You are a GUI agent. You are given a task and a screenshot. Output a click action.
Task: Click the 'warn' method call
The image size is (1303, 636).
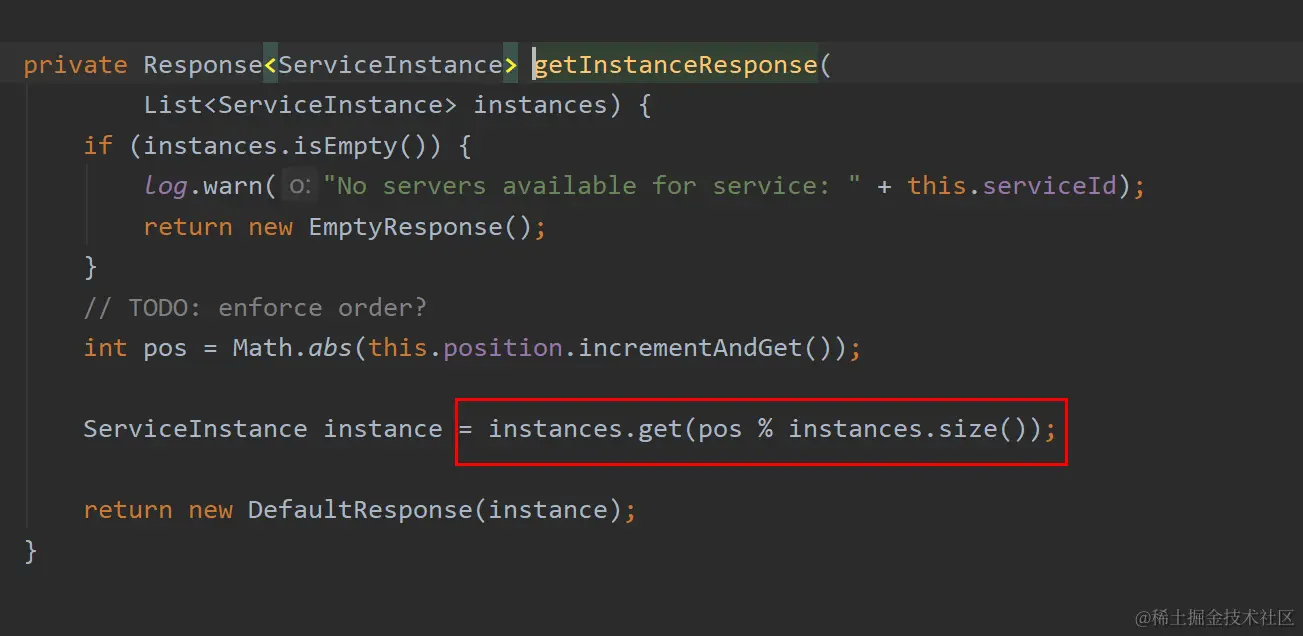[x=233, y=186]
